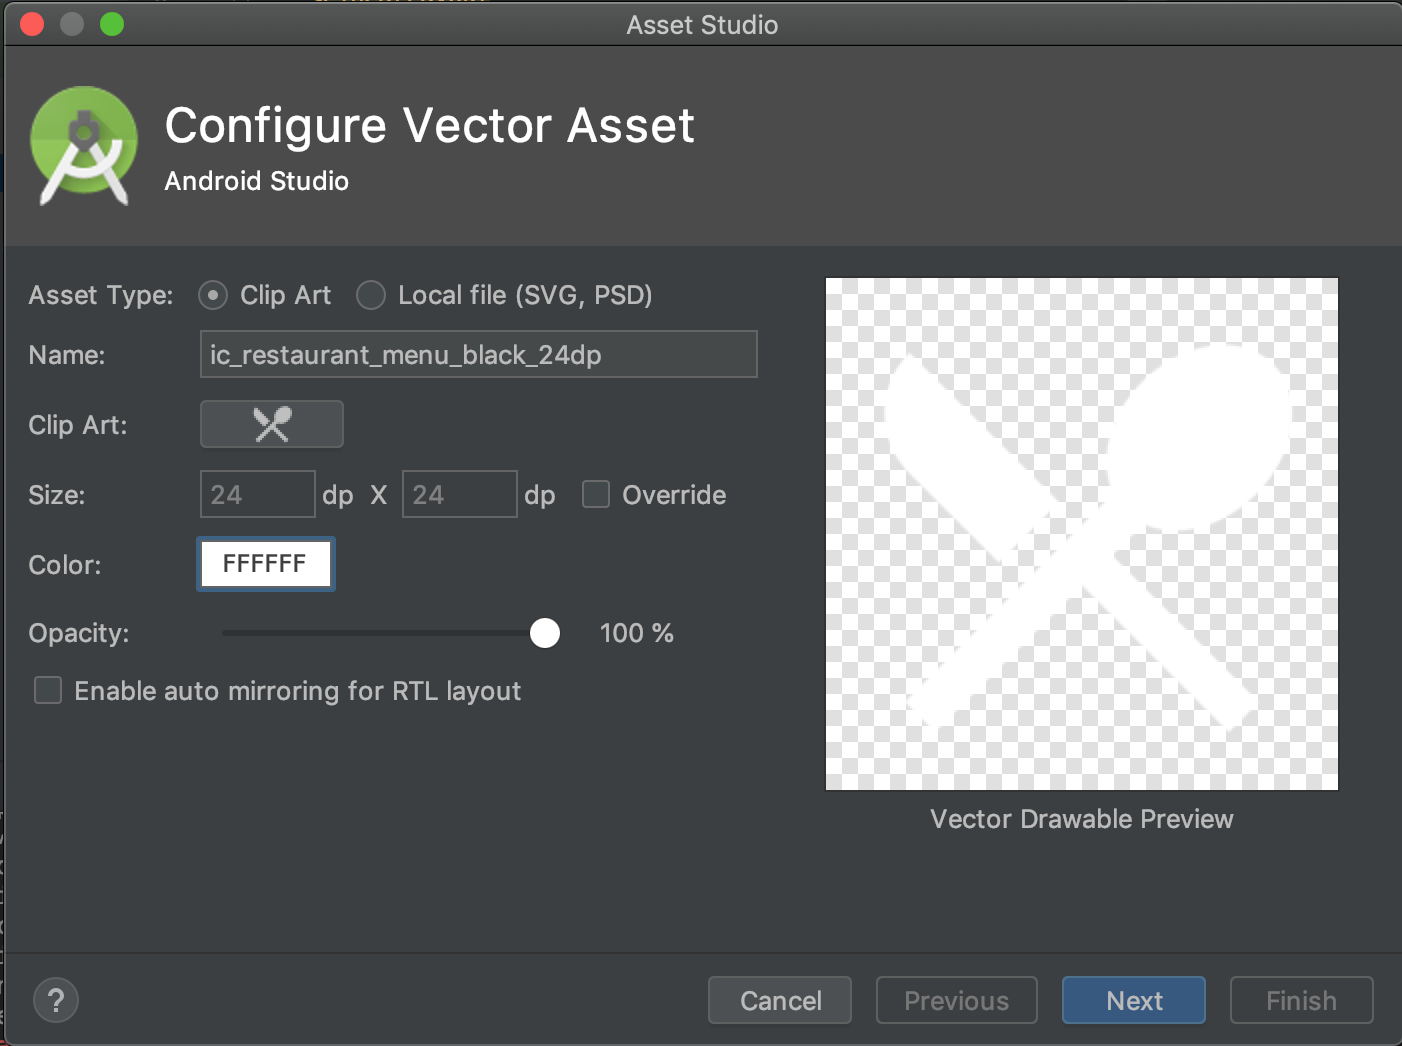Enable the size Override checkbox
This screenshot has height=1046, width=1402.
(596, 494)
